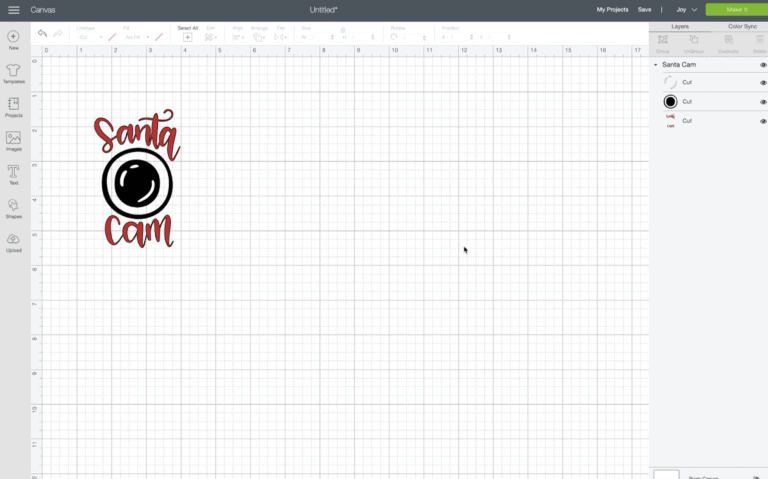This screenshot has width=768, height=479.
Task: Open My Projects link
Action: coord(612,9)
